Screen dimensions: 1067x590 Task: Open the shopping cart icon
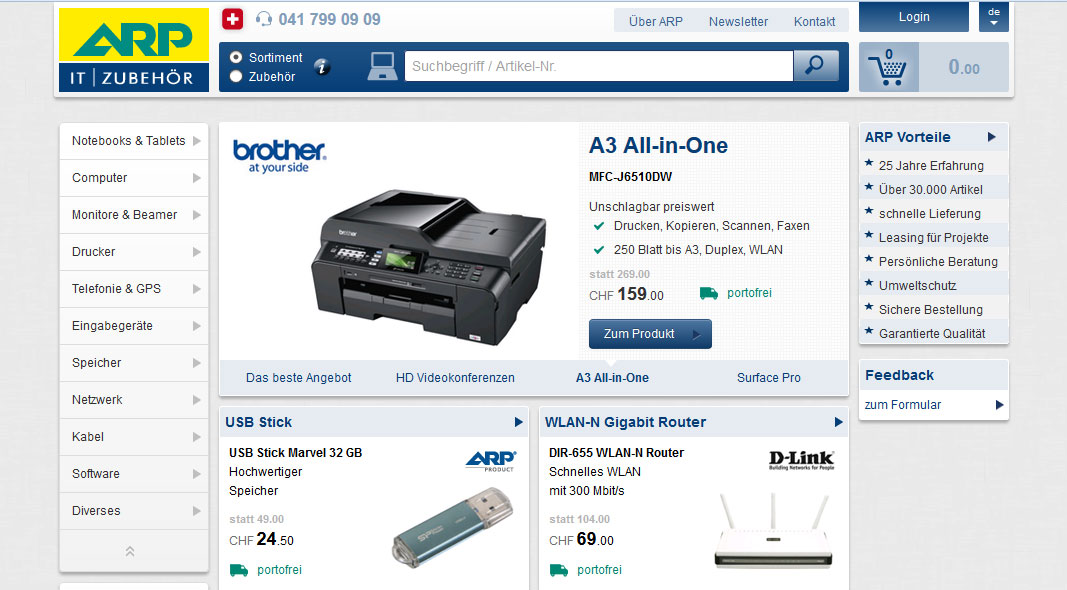tap(888, 67)
